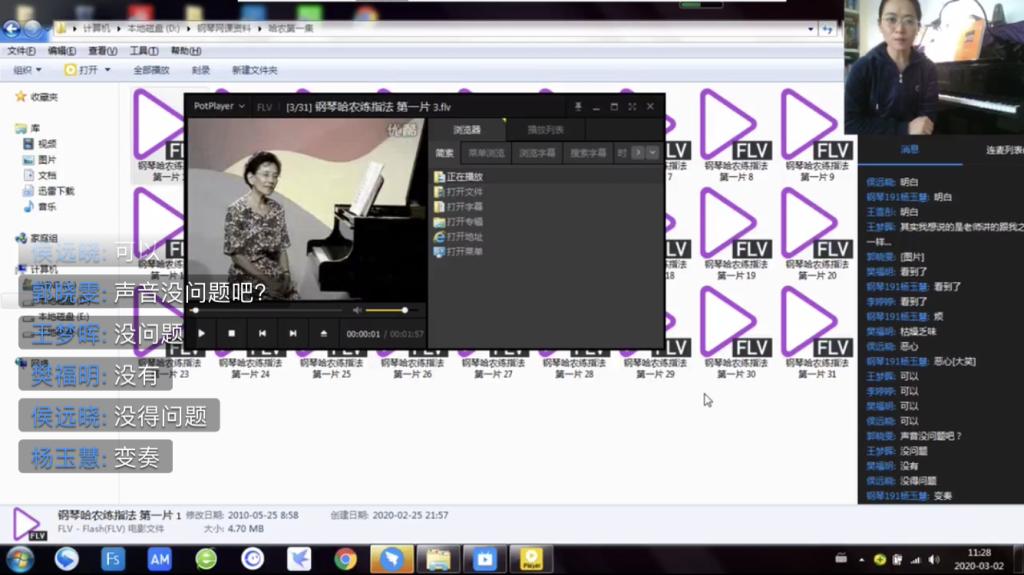Open the dropdown arrow next to 打开
Screen dimensions: 1024x575
tap(109, 70)
